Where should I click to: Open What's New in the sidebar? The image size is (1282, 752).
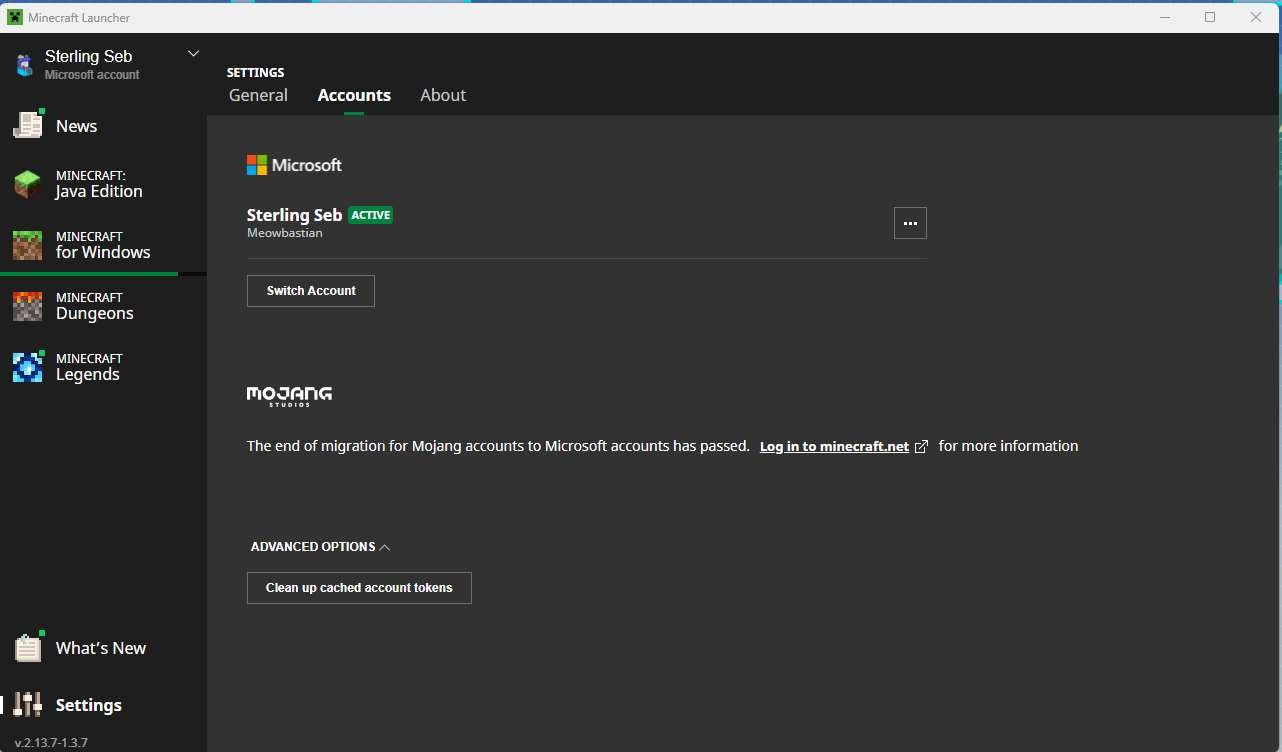103,648
